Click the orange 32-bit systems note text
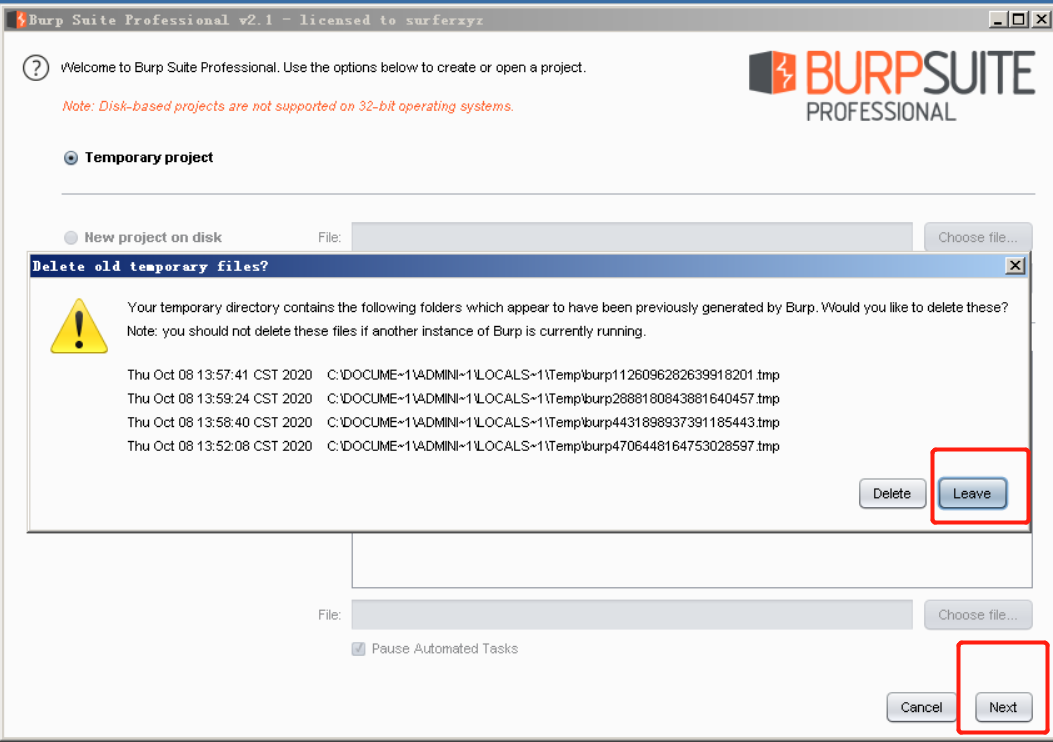The height and width of the screenshot is (742, 1053). (x=288, y=106)
